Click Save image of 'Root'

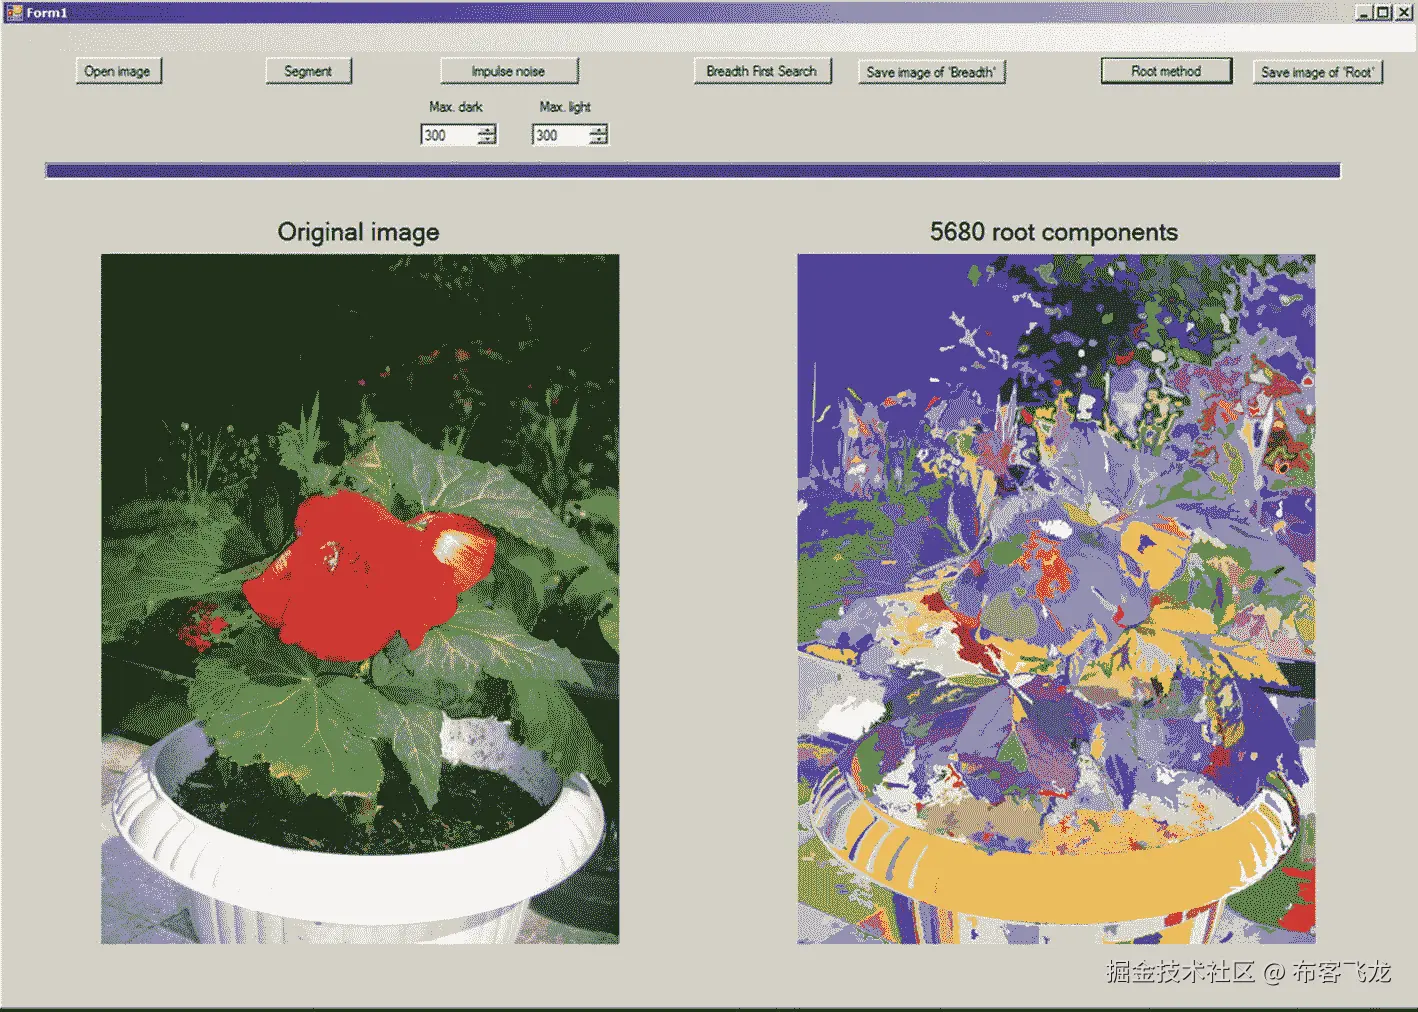pyautogui.click(x=1317, y=71)
